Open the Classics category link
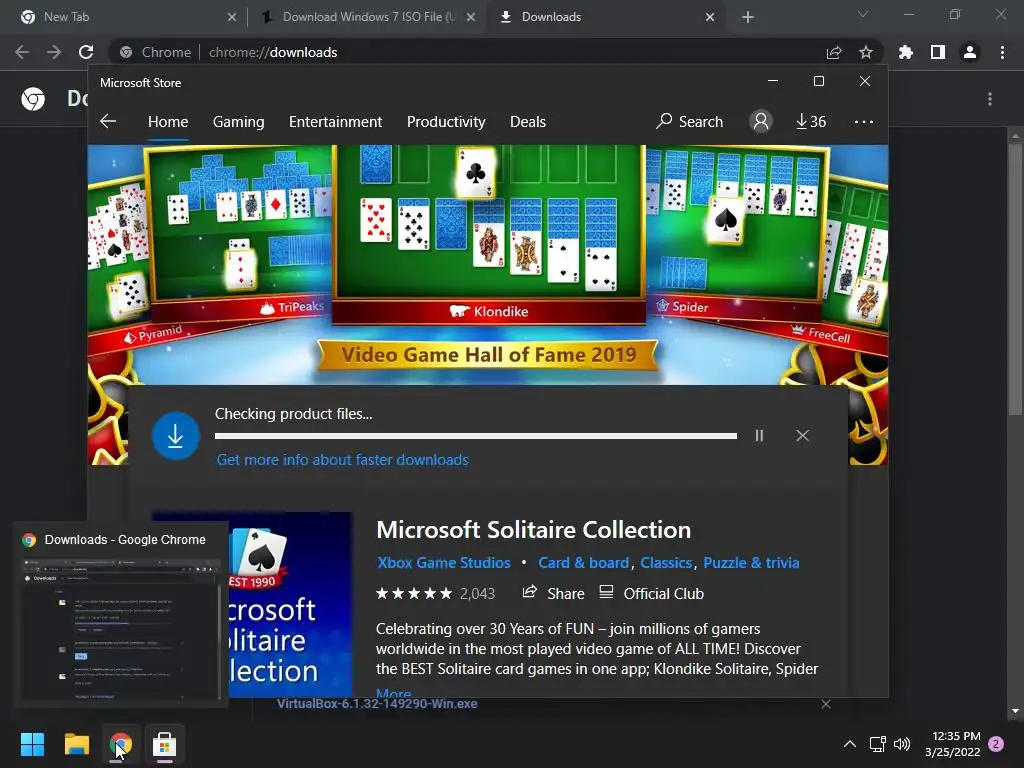This screenshot has height=768, width=1024. (665, 562)
